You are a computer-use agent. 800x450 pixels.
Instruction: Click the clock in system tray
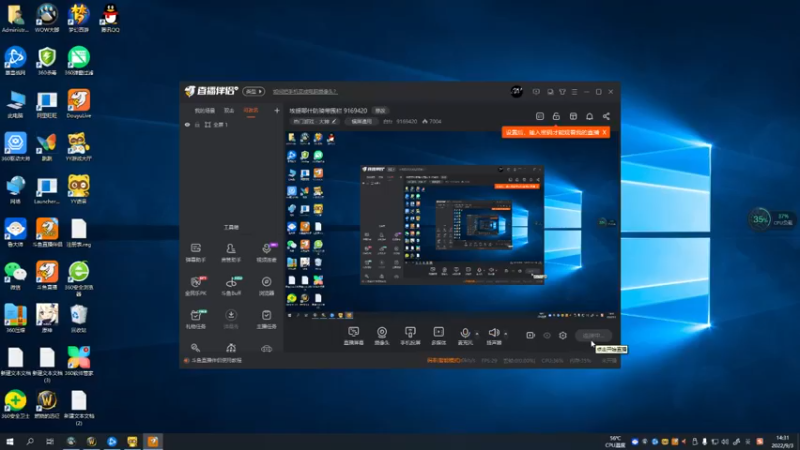click(x=783, y=441)
